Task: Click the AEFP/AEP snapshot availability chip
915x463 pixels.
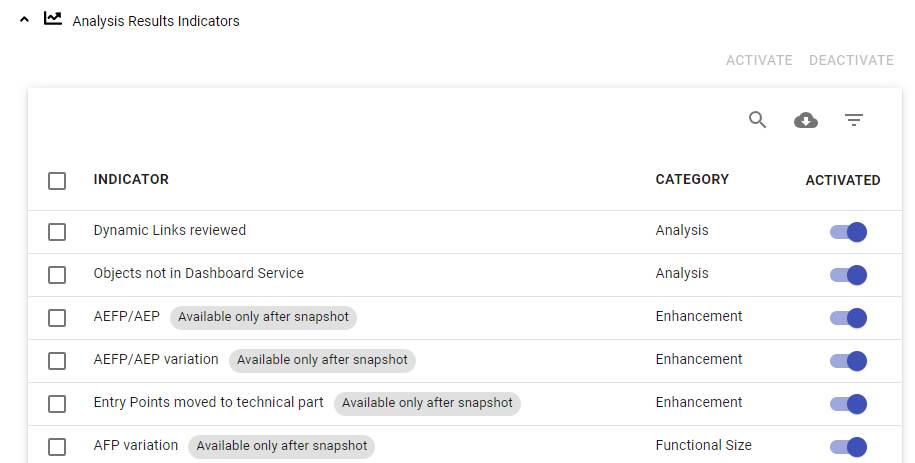Action: pyautogui.click(x=263, y=317)
